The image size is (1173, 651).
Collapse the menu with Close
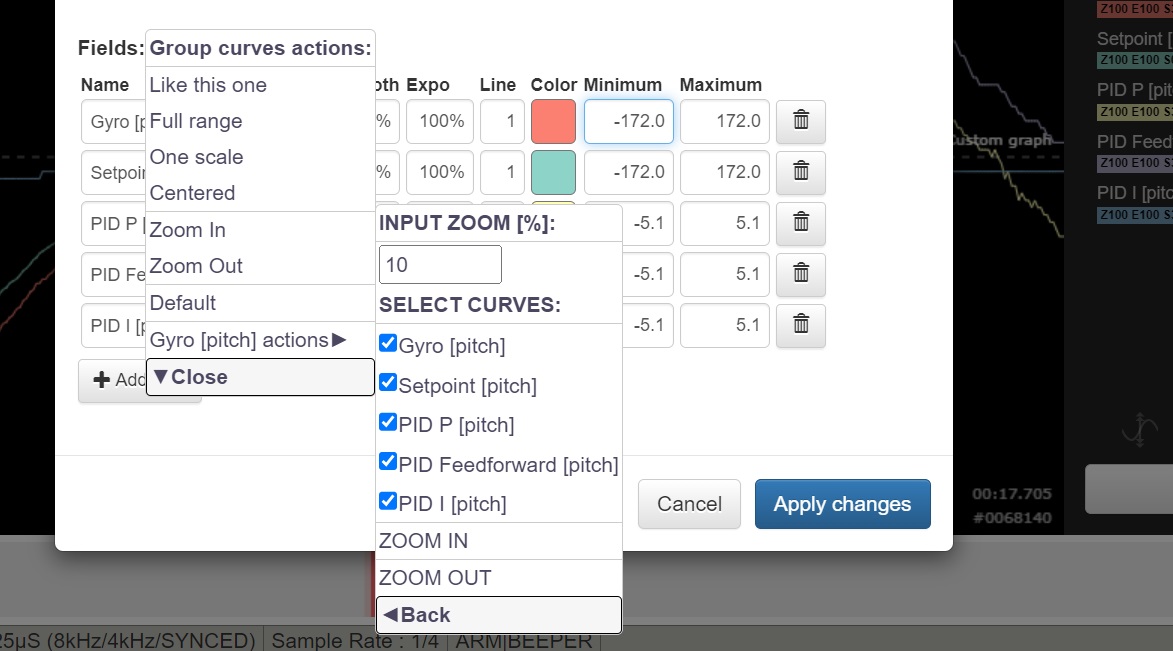click(260, 377)
